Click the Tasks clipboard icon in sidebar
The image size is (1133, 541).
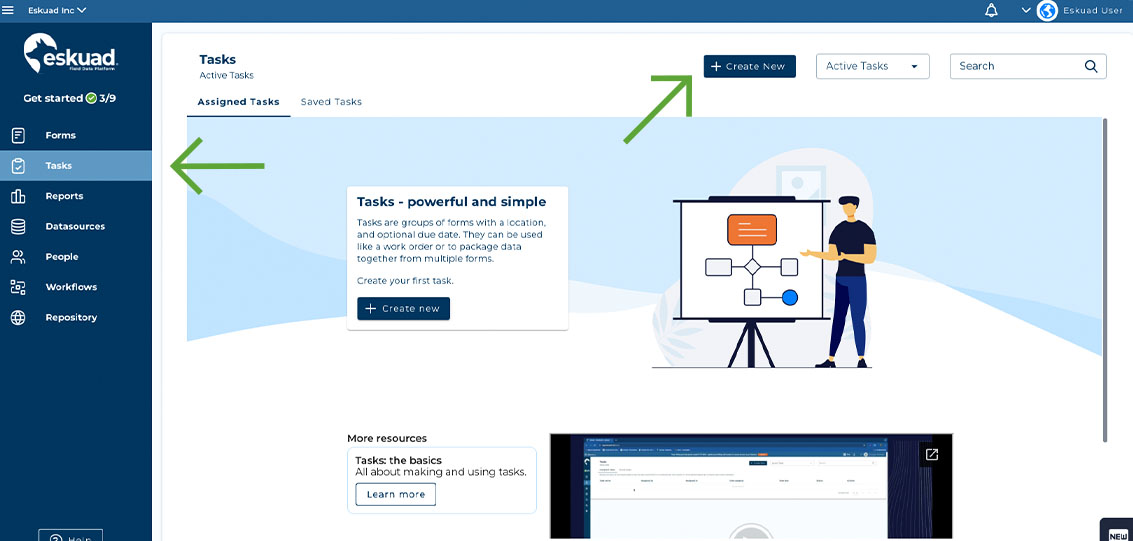click(18, 165)
